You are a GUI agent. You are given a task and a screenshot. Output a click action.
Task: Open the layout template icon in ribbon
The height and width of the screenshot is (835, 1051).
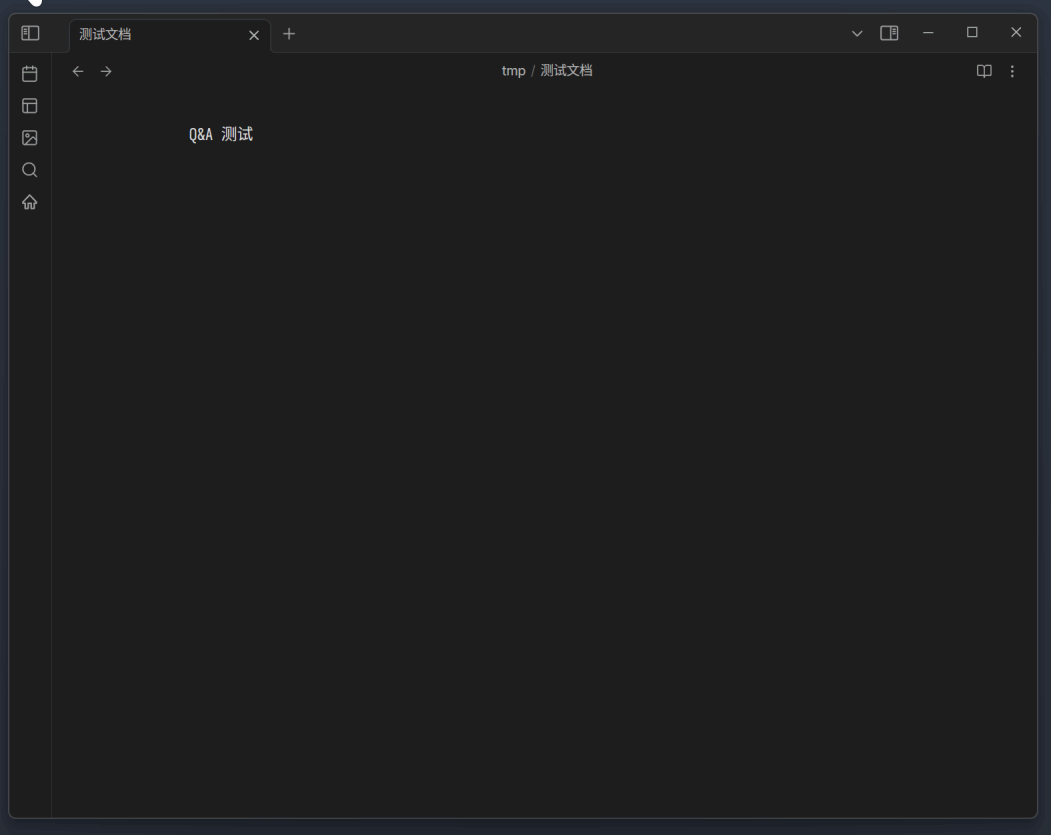pyautogui.click(x=29, y=106)
